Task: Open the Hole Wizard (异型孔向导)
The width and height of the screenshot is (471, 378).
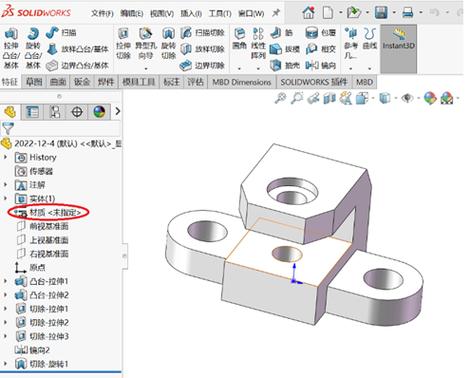Action: pyautogui.click(x=146, y=43)
